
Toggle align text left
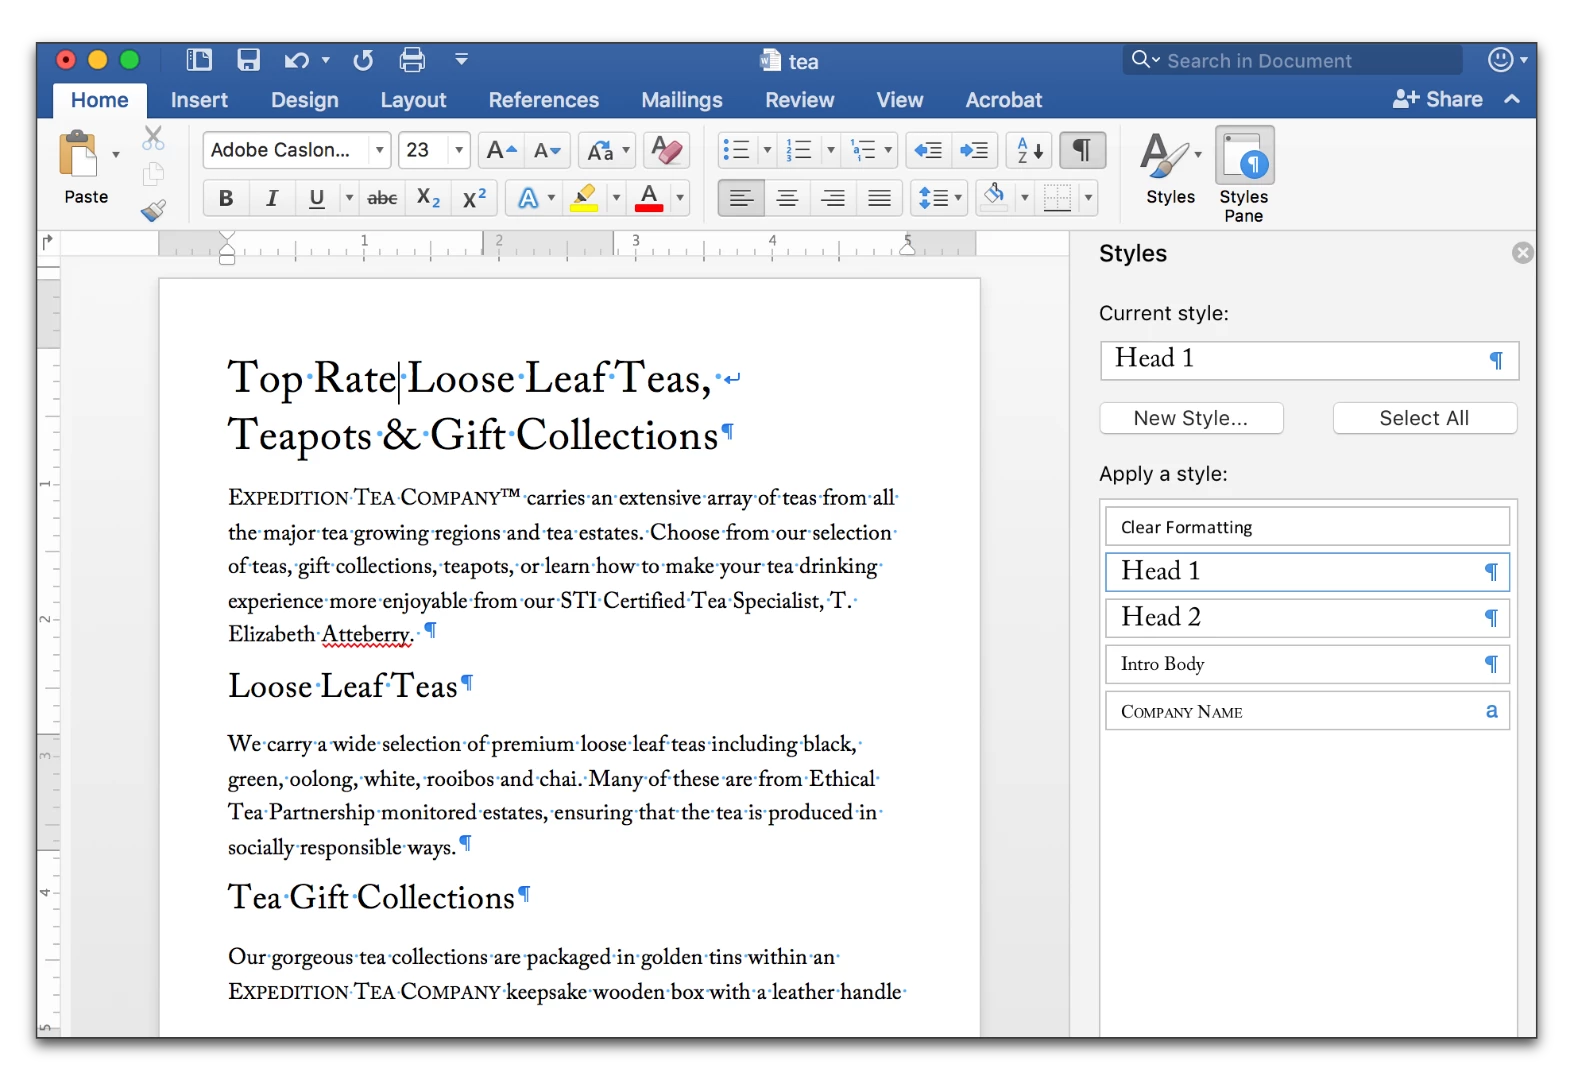pyautogui.click(x=741, y=198)
